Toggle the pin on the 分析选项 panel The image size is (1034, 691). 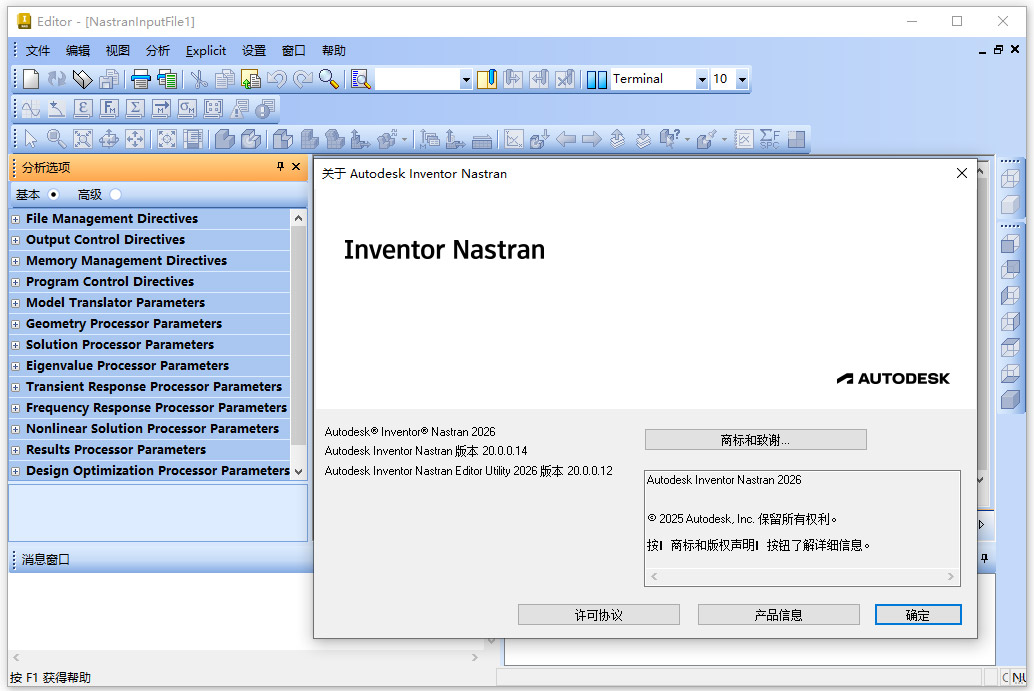(279, 166)
